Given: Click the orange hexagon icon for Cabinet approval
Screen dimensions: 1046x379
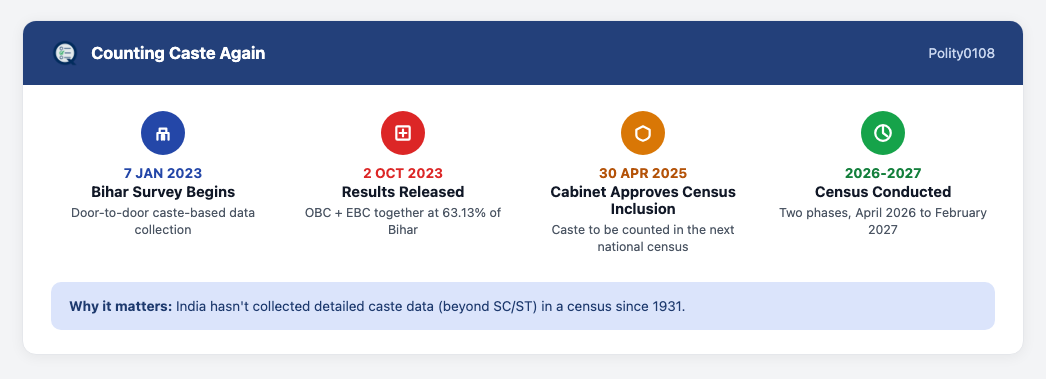Looking at the screenshot, I should coord(643,133).
